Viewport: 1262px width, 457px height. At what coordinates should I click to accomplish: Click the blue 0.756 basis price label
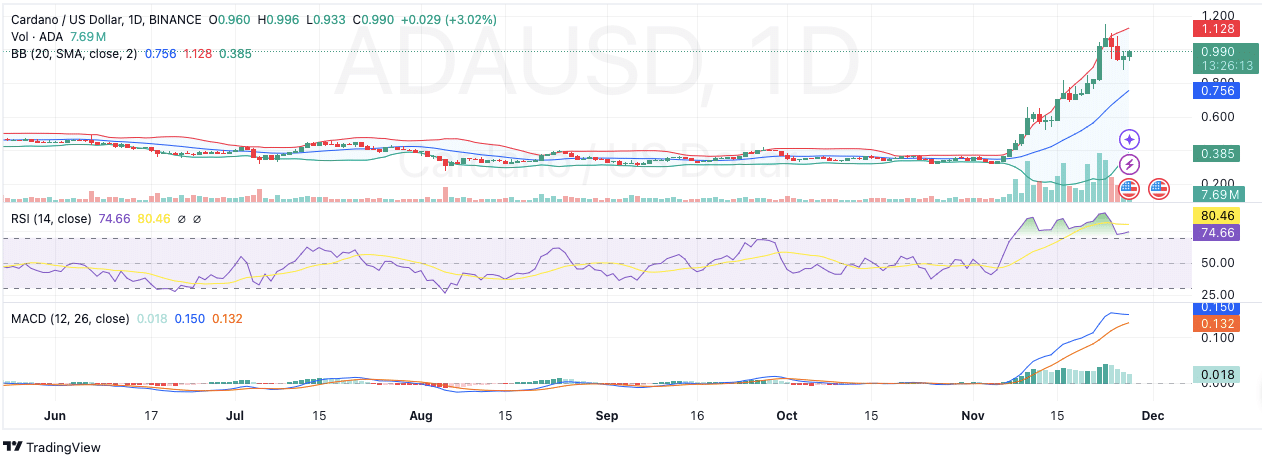[x=1218, y=91]
